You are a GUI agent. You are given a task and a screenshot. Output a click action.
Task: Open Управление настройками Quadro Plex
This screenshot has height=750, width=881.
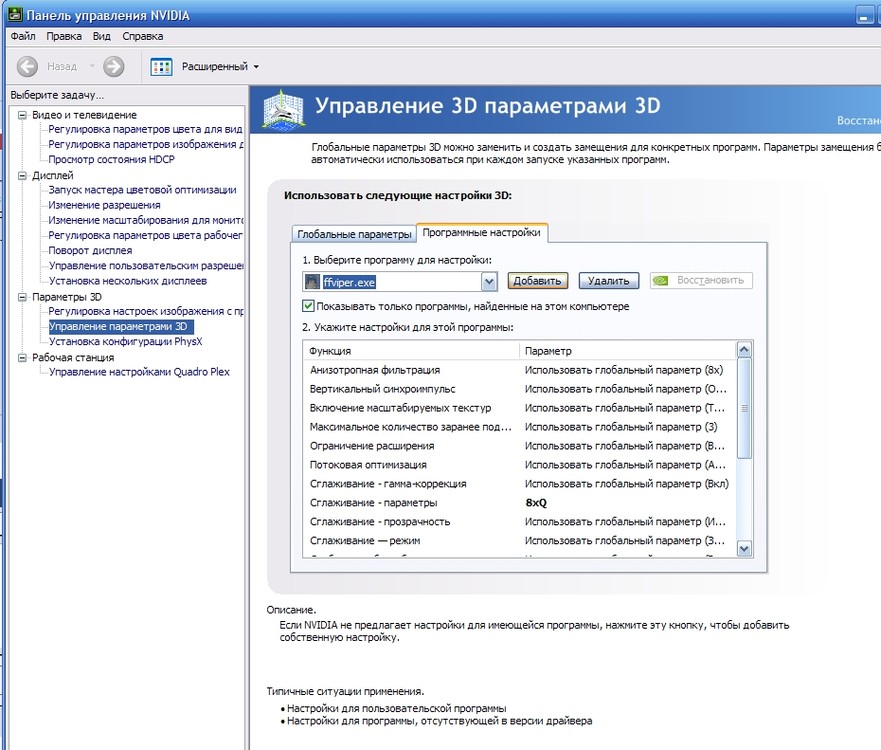139,372
